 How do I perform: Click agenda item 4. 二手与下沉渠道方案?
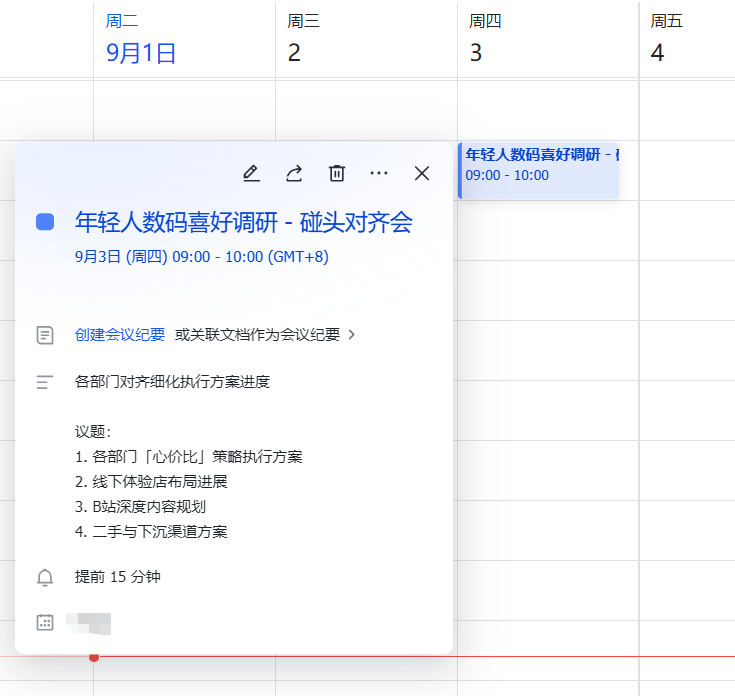point(151,531)
